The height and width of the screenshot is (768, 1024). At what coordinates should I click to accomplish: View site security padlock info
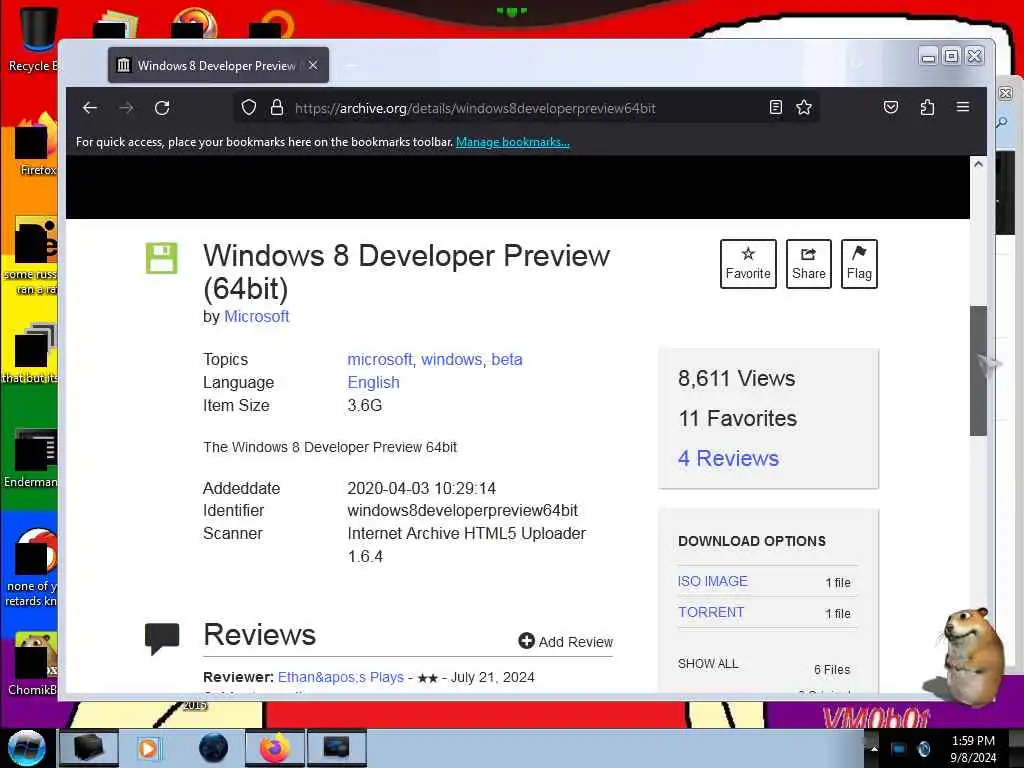tap(277, 107)
